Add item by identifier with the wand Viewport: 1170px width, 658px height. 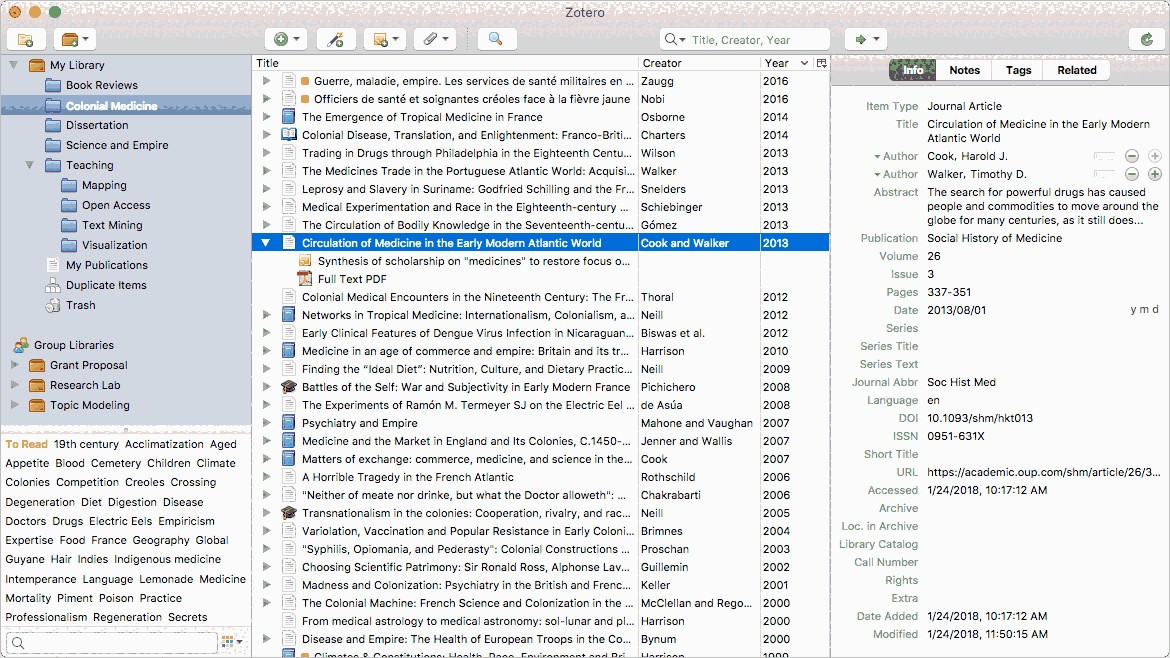[x=335, y=39]
